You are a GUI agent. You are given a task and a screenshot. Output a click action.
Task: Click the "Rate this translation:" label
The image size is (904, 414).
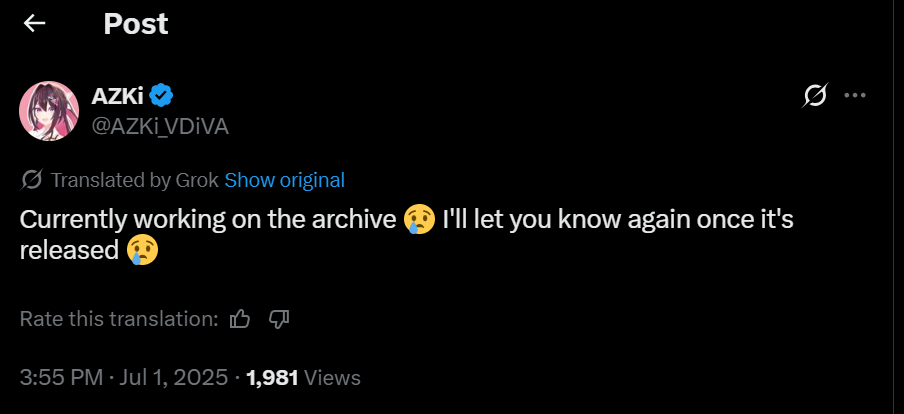119,319
